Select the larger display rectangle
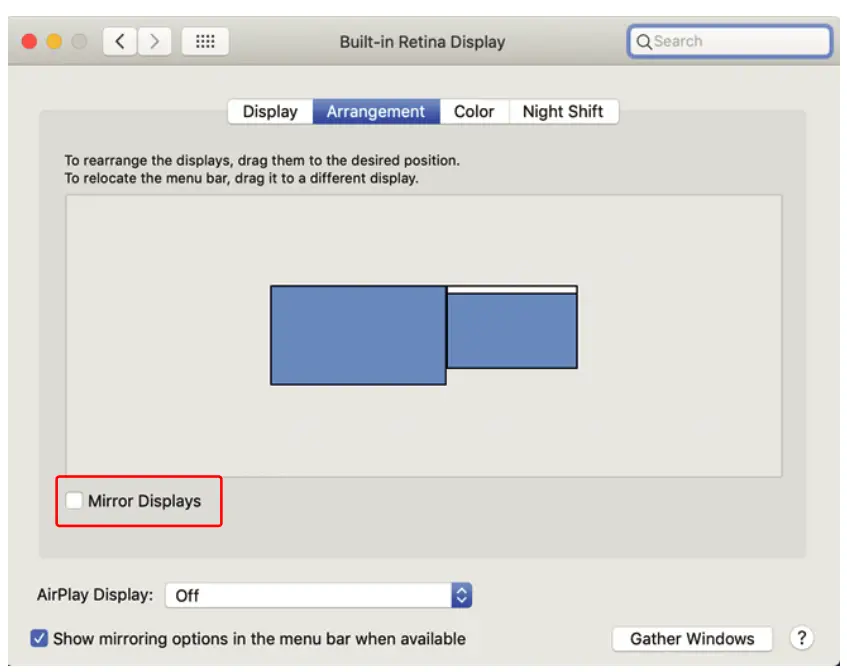The image size is (847, 672). click(358, 335)
